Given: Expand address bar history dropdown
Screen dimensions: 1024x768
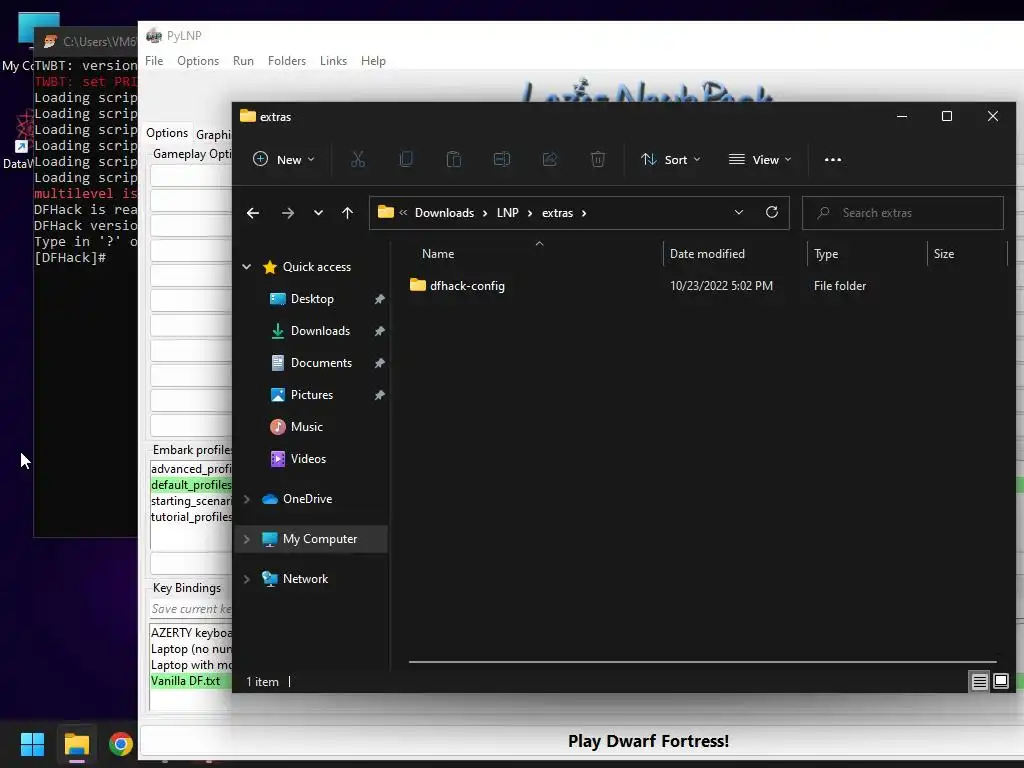Looking at the screenshot, I should 739,212.
